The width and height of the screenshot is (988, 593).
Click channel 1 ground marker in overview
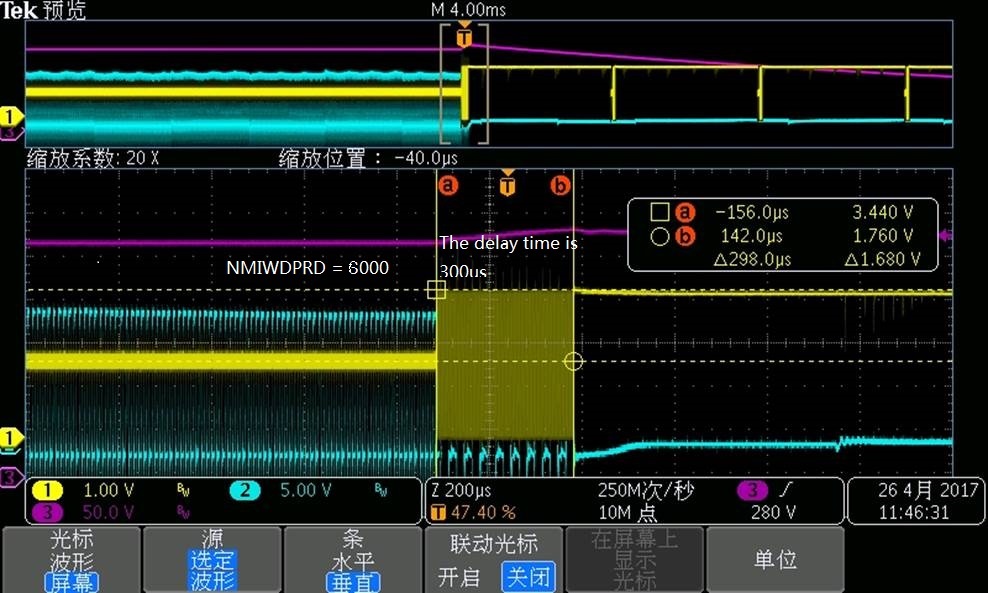click(x=10, y=117)
